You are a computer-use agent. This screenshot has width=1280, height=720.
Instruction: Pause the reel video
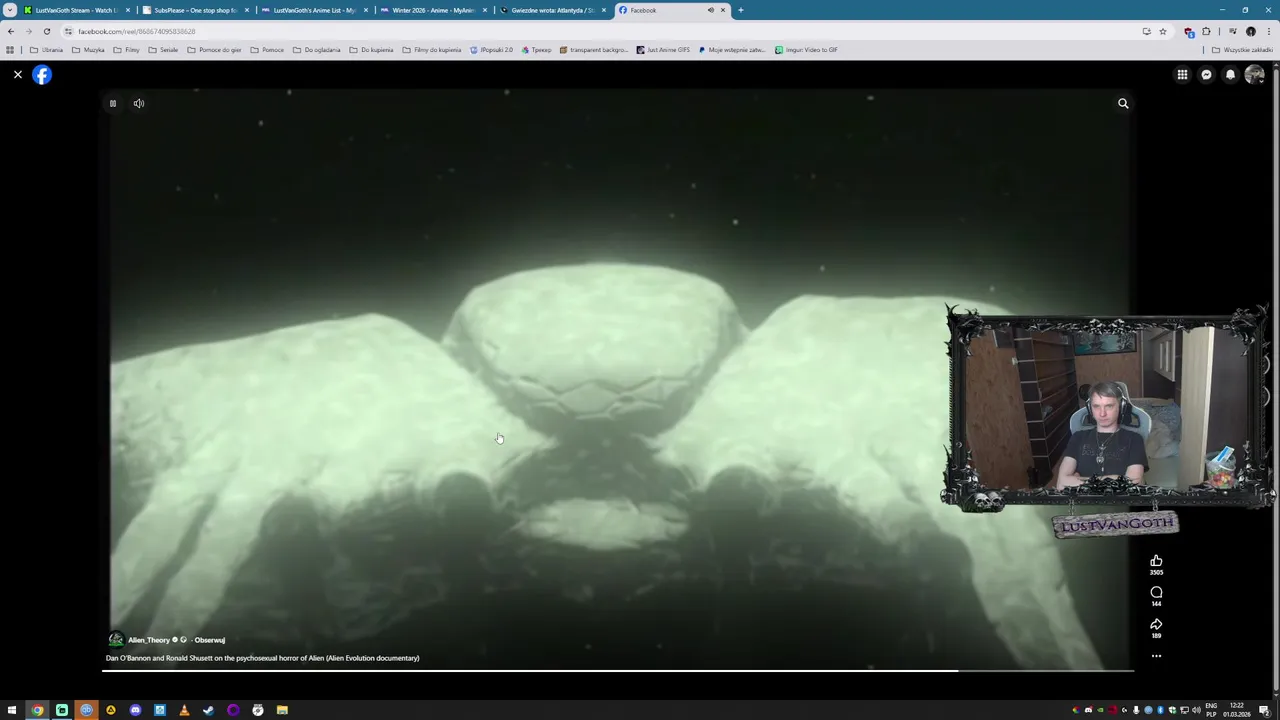(x=113, y=103)
